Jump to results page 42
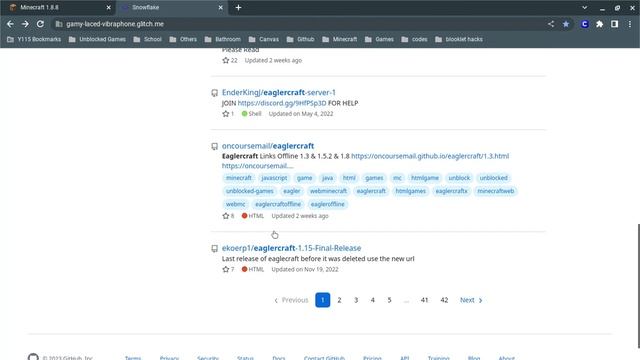 (x=444, y=300)
